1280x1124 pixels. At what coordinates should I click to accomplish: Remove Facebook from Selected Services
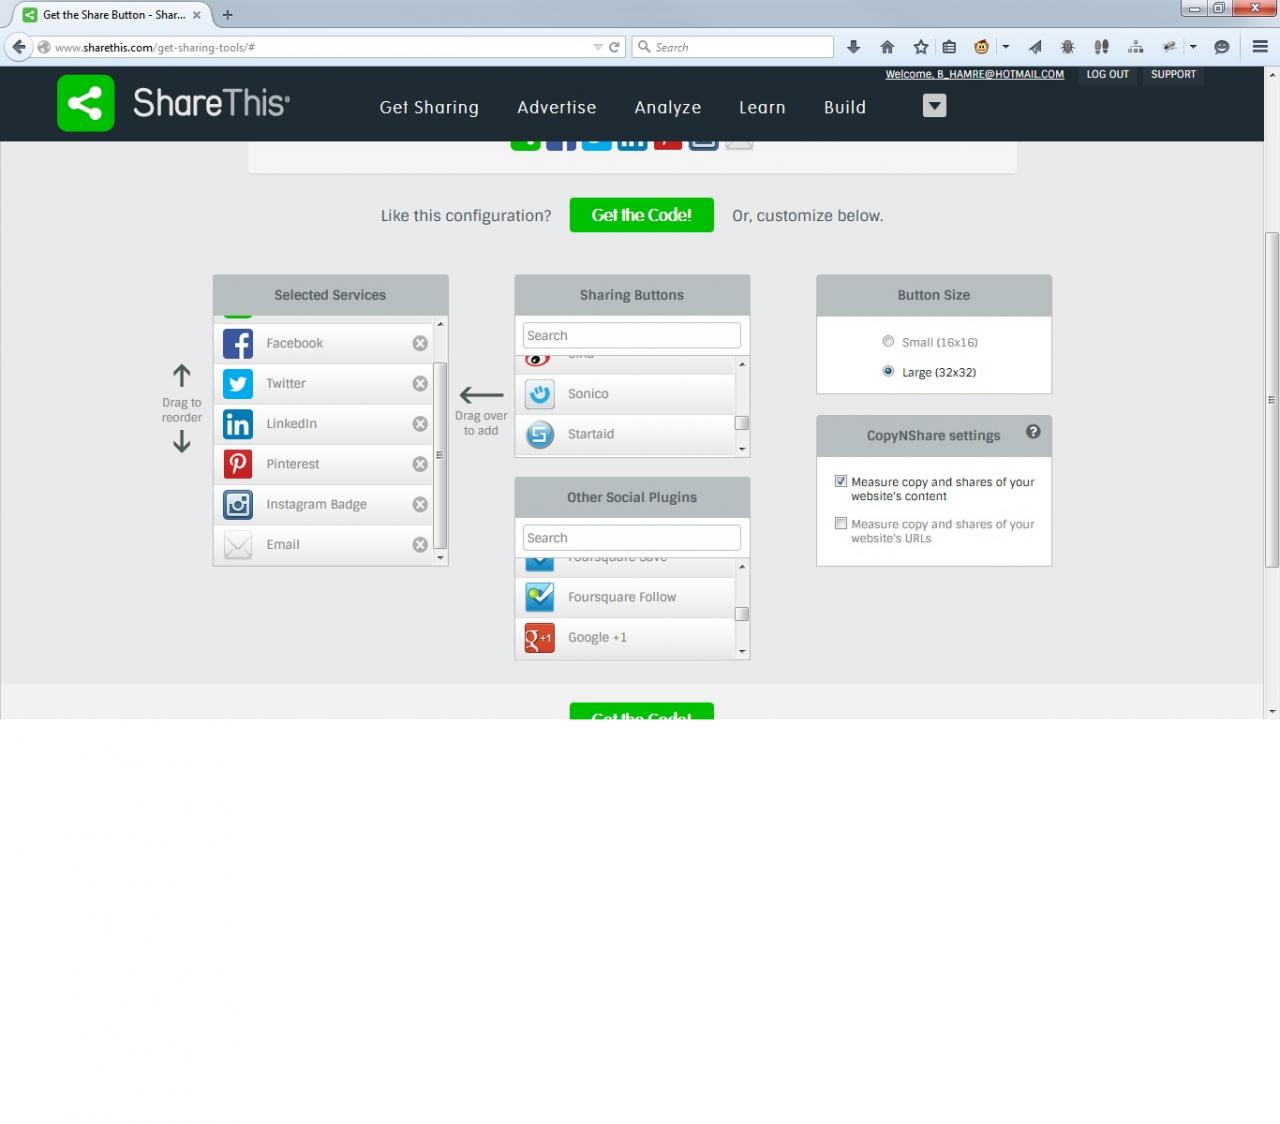[420, 343]
